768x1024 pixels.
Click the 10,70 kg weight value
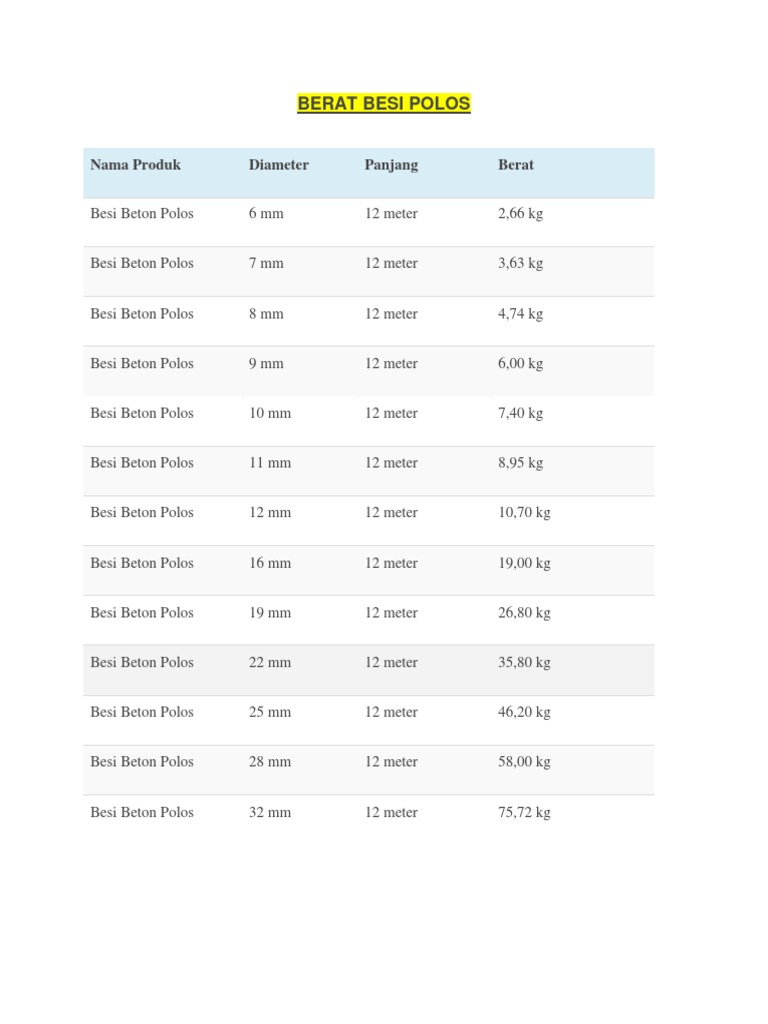(524, 513)
